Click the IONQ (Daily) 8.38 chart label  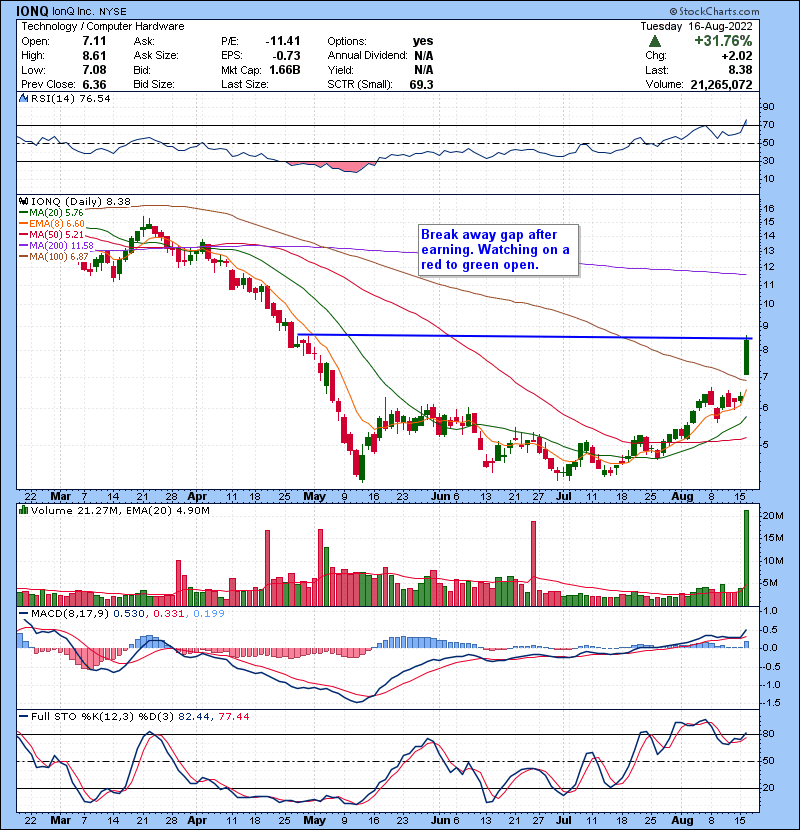[81, 201]
